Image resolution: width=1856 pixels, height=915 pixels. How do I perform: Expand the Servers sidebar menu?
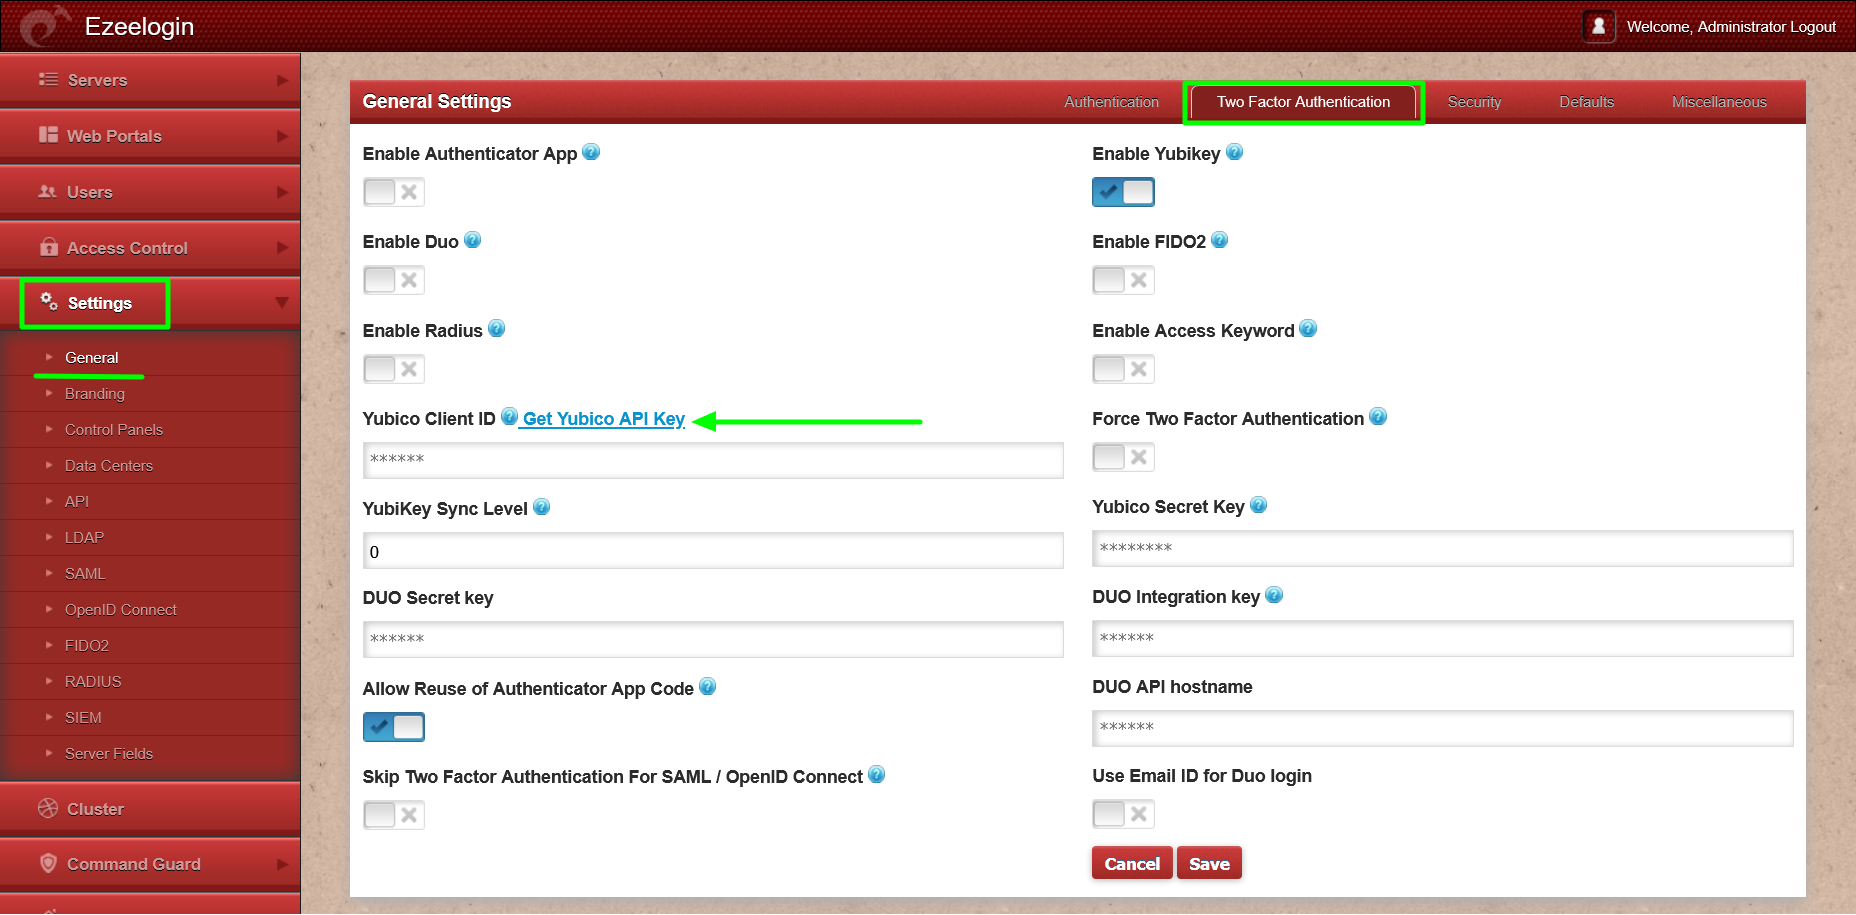pyautogui.click(x=150, y=80)
